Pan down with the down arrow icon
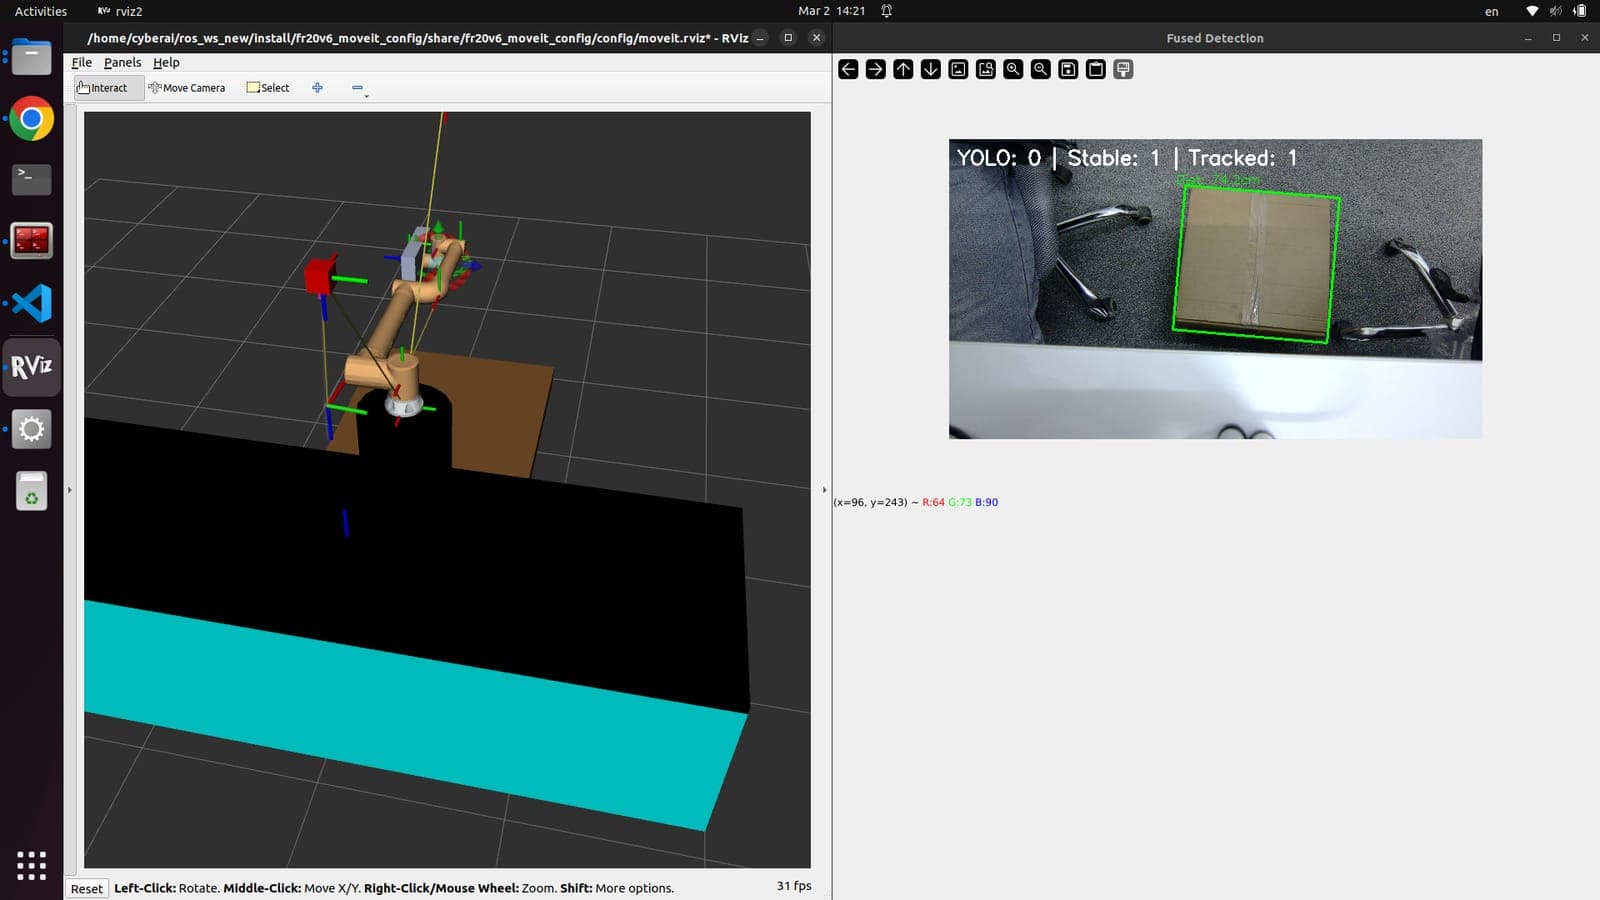The height and width of the screenshot is (900, 1600). [x=931, y=69]
